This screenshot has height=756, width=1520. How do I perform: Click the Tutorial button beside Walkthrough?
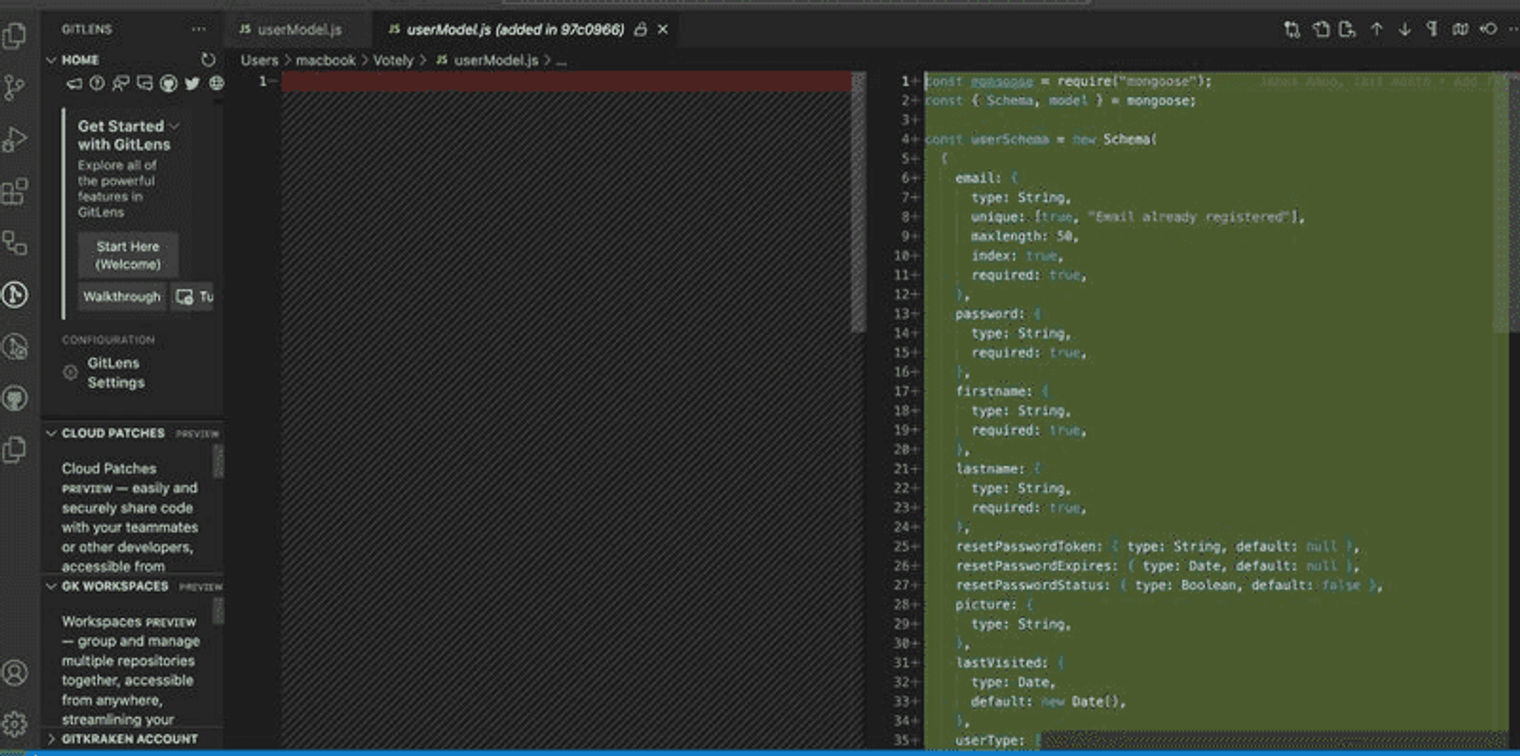point(194,297)
